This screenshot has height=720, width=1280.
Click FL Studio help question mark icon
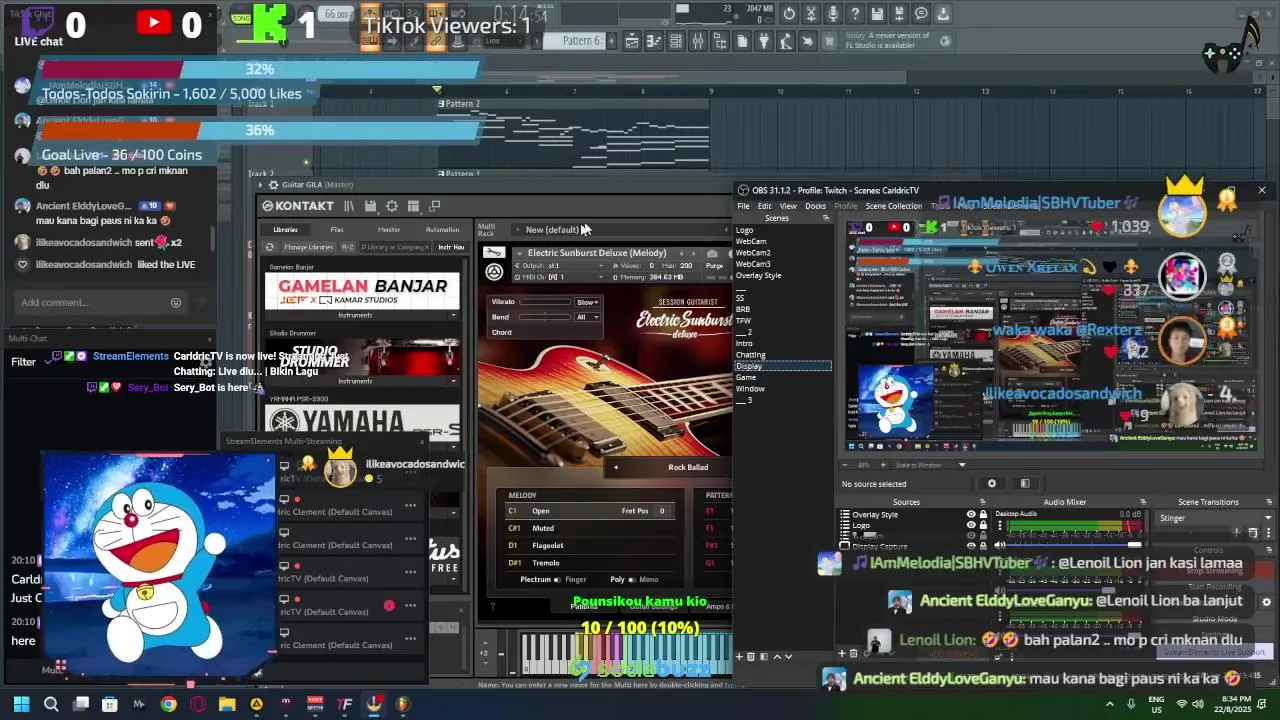coord(855,13)
